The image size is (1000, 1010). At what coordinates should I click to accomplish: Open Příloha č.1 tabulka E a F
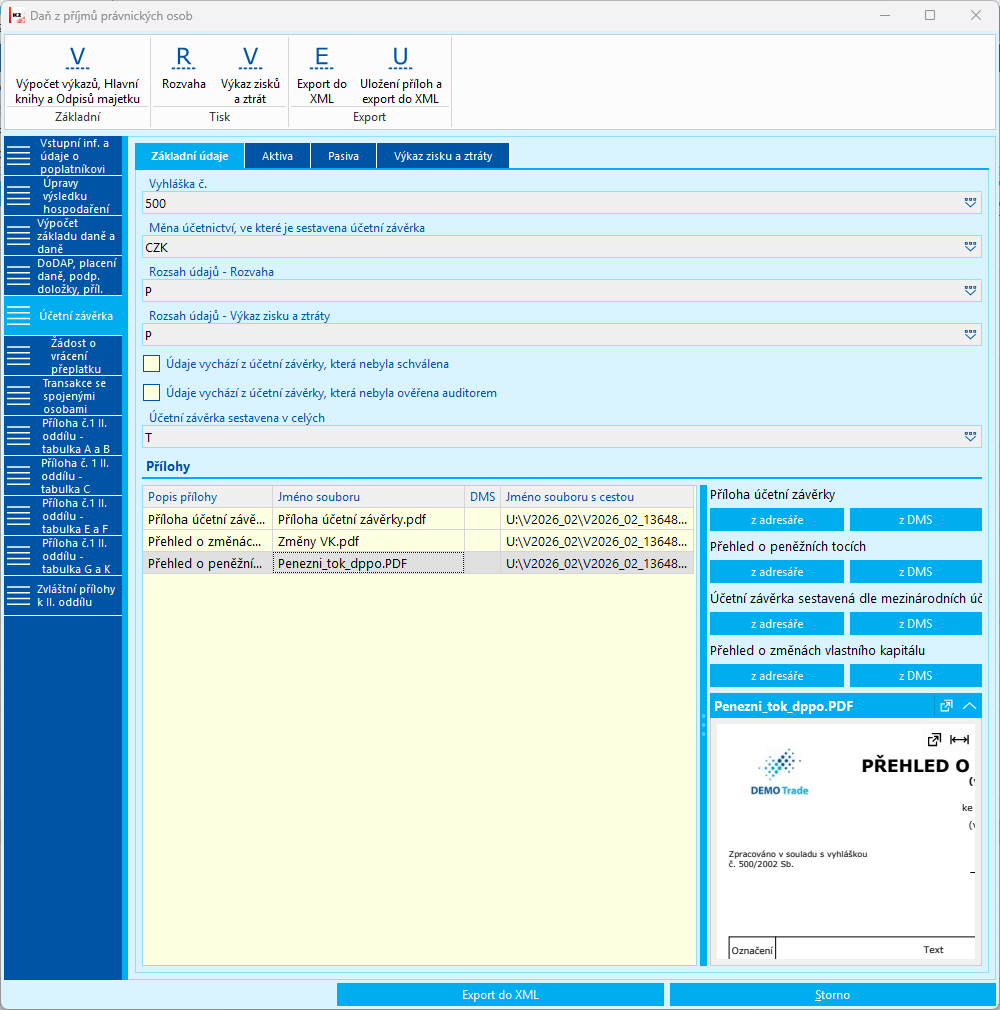[x=63, y=515]
